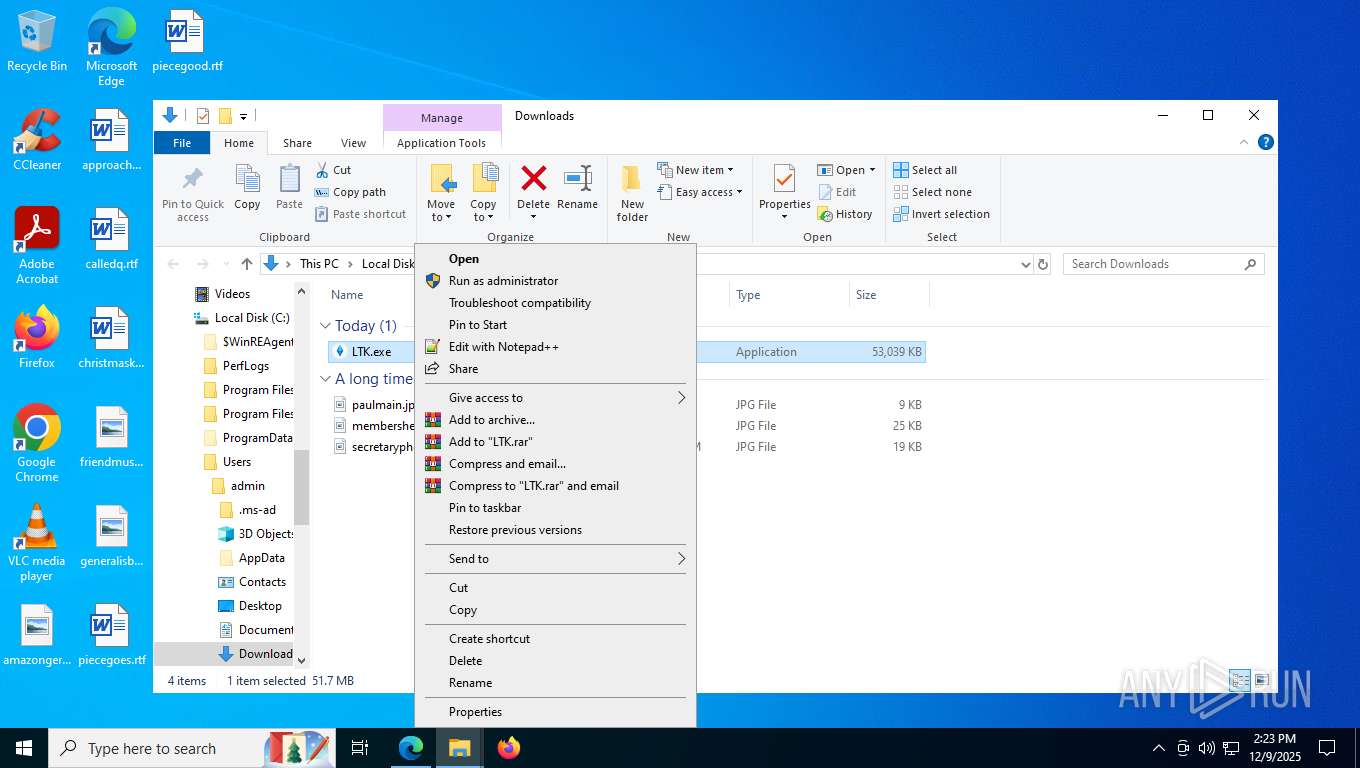1360x768 pixels.
Task: Click the Copy icon in the Clipboard group
Action: 247,187
